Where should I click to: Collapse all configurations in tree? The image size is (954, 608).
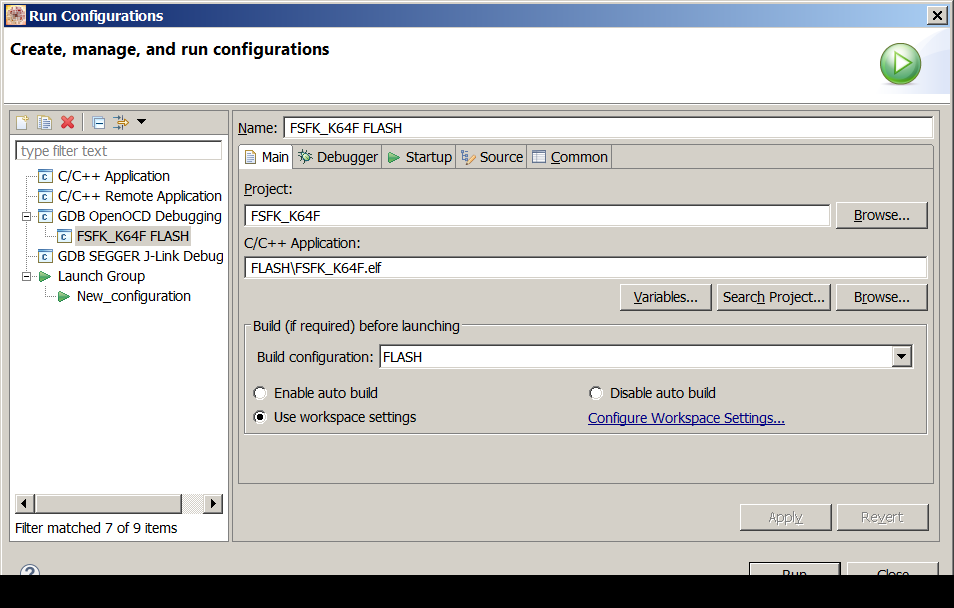pos(99,122)
